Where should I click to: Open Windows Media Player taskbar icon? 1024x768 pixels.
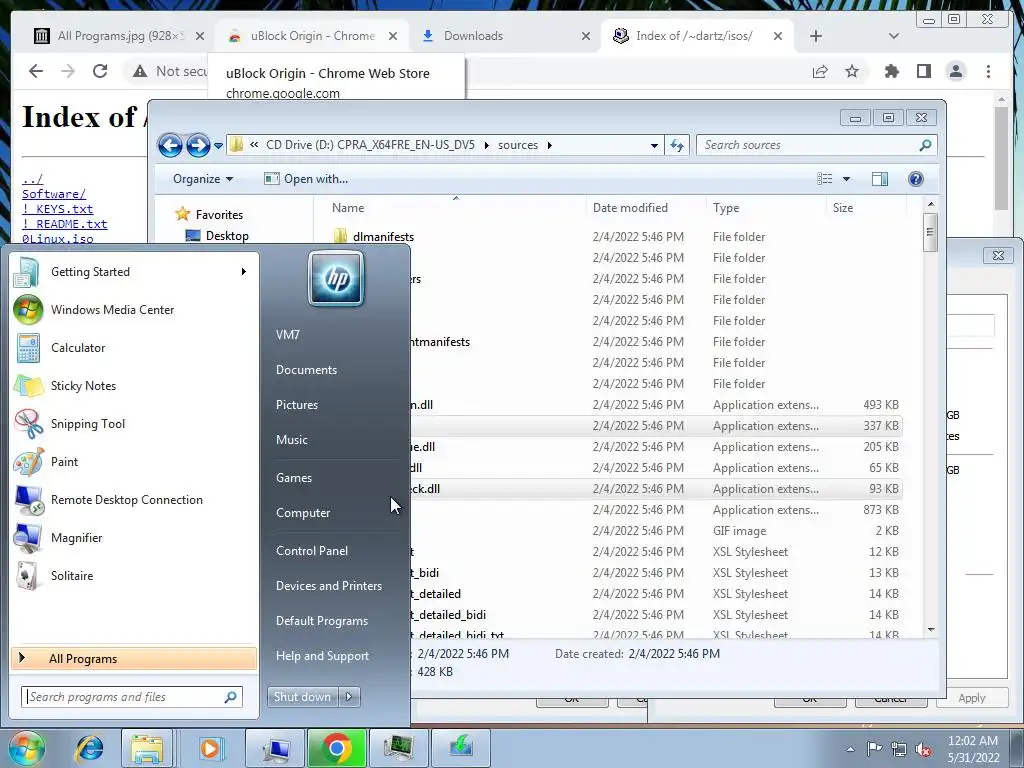click(x=210, y=748)
